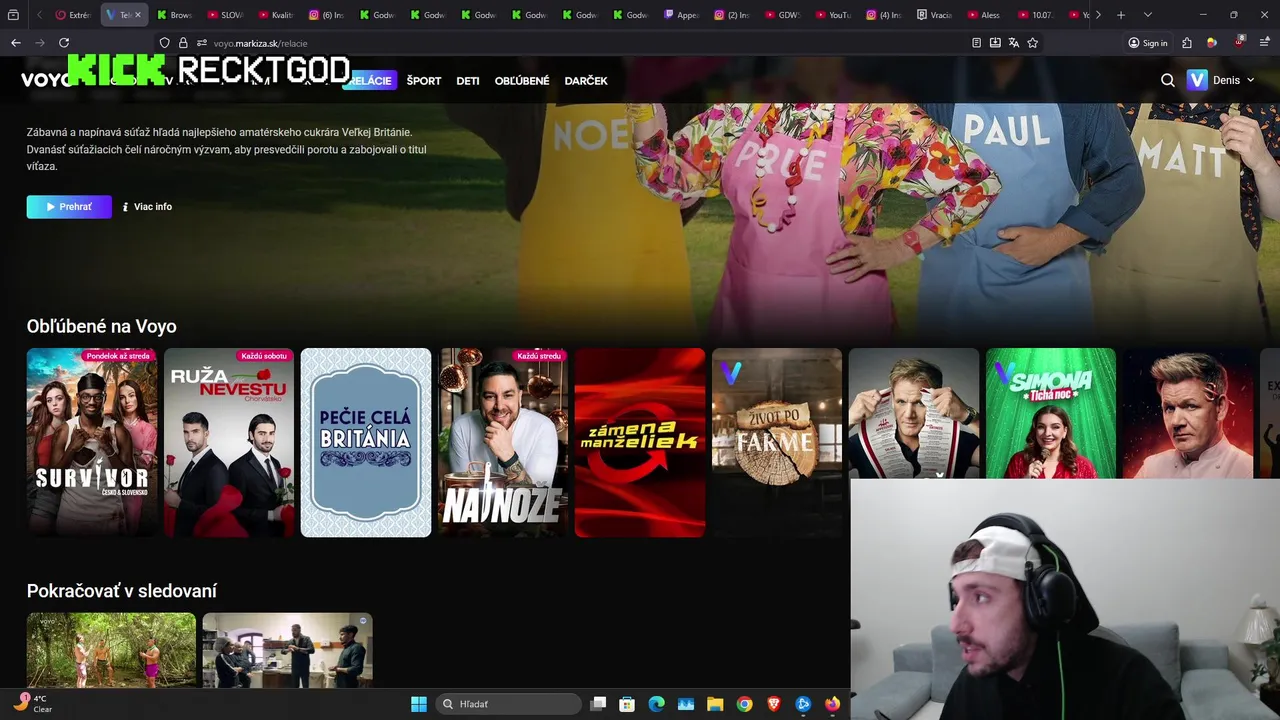Switch to the Brows browser tab

[x=175, y=15]
